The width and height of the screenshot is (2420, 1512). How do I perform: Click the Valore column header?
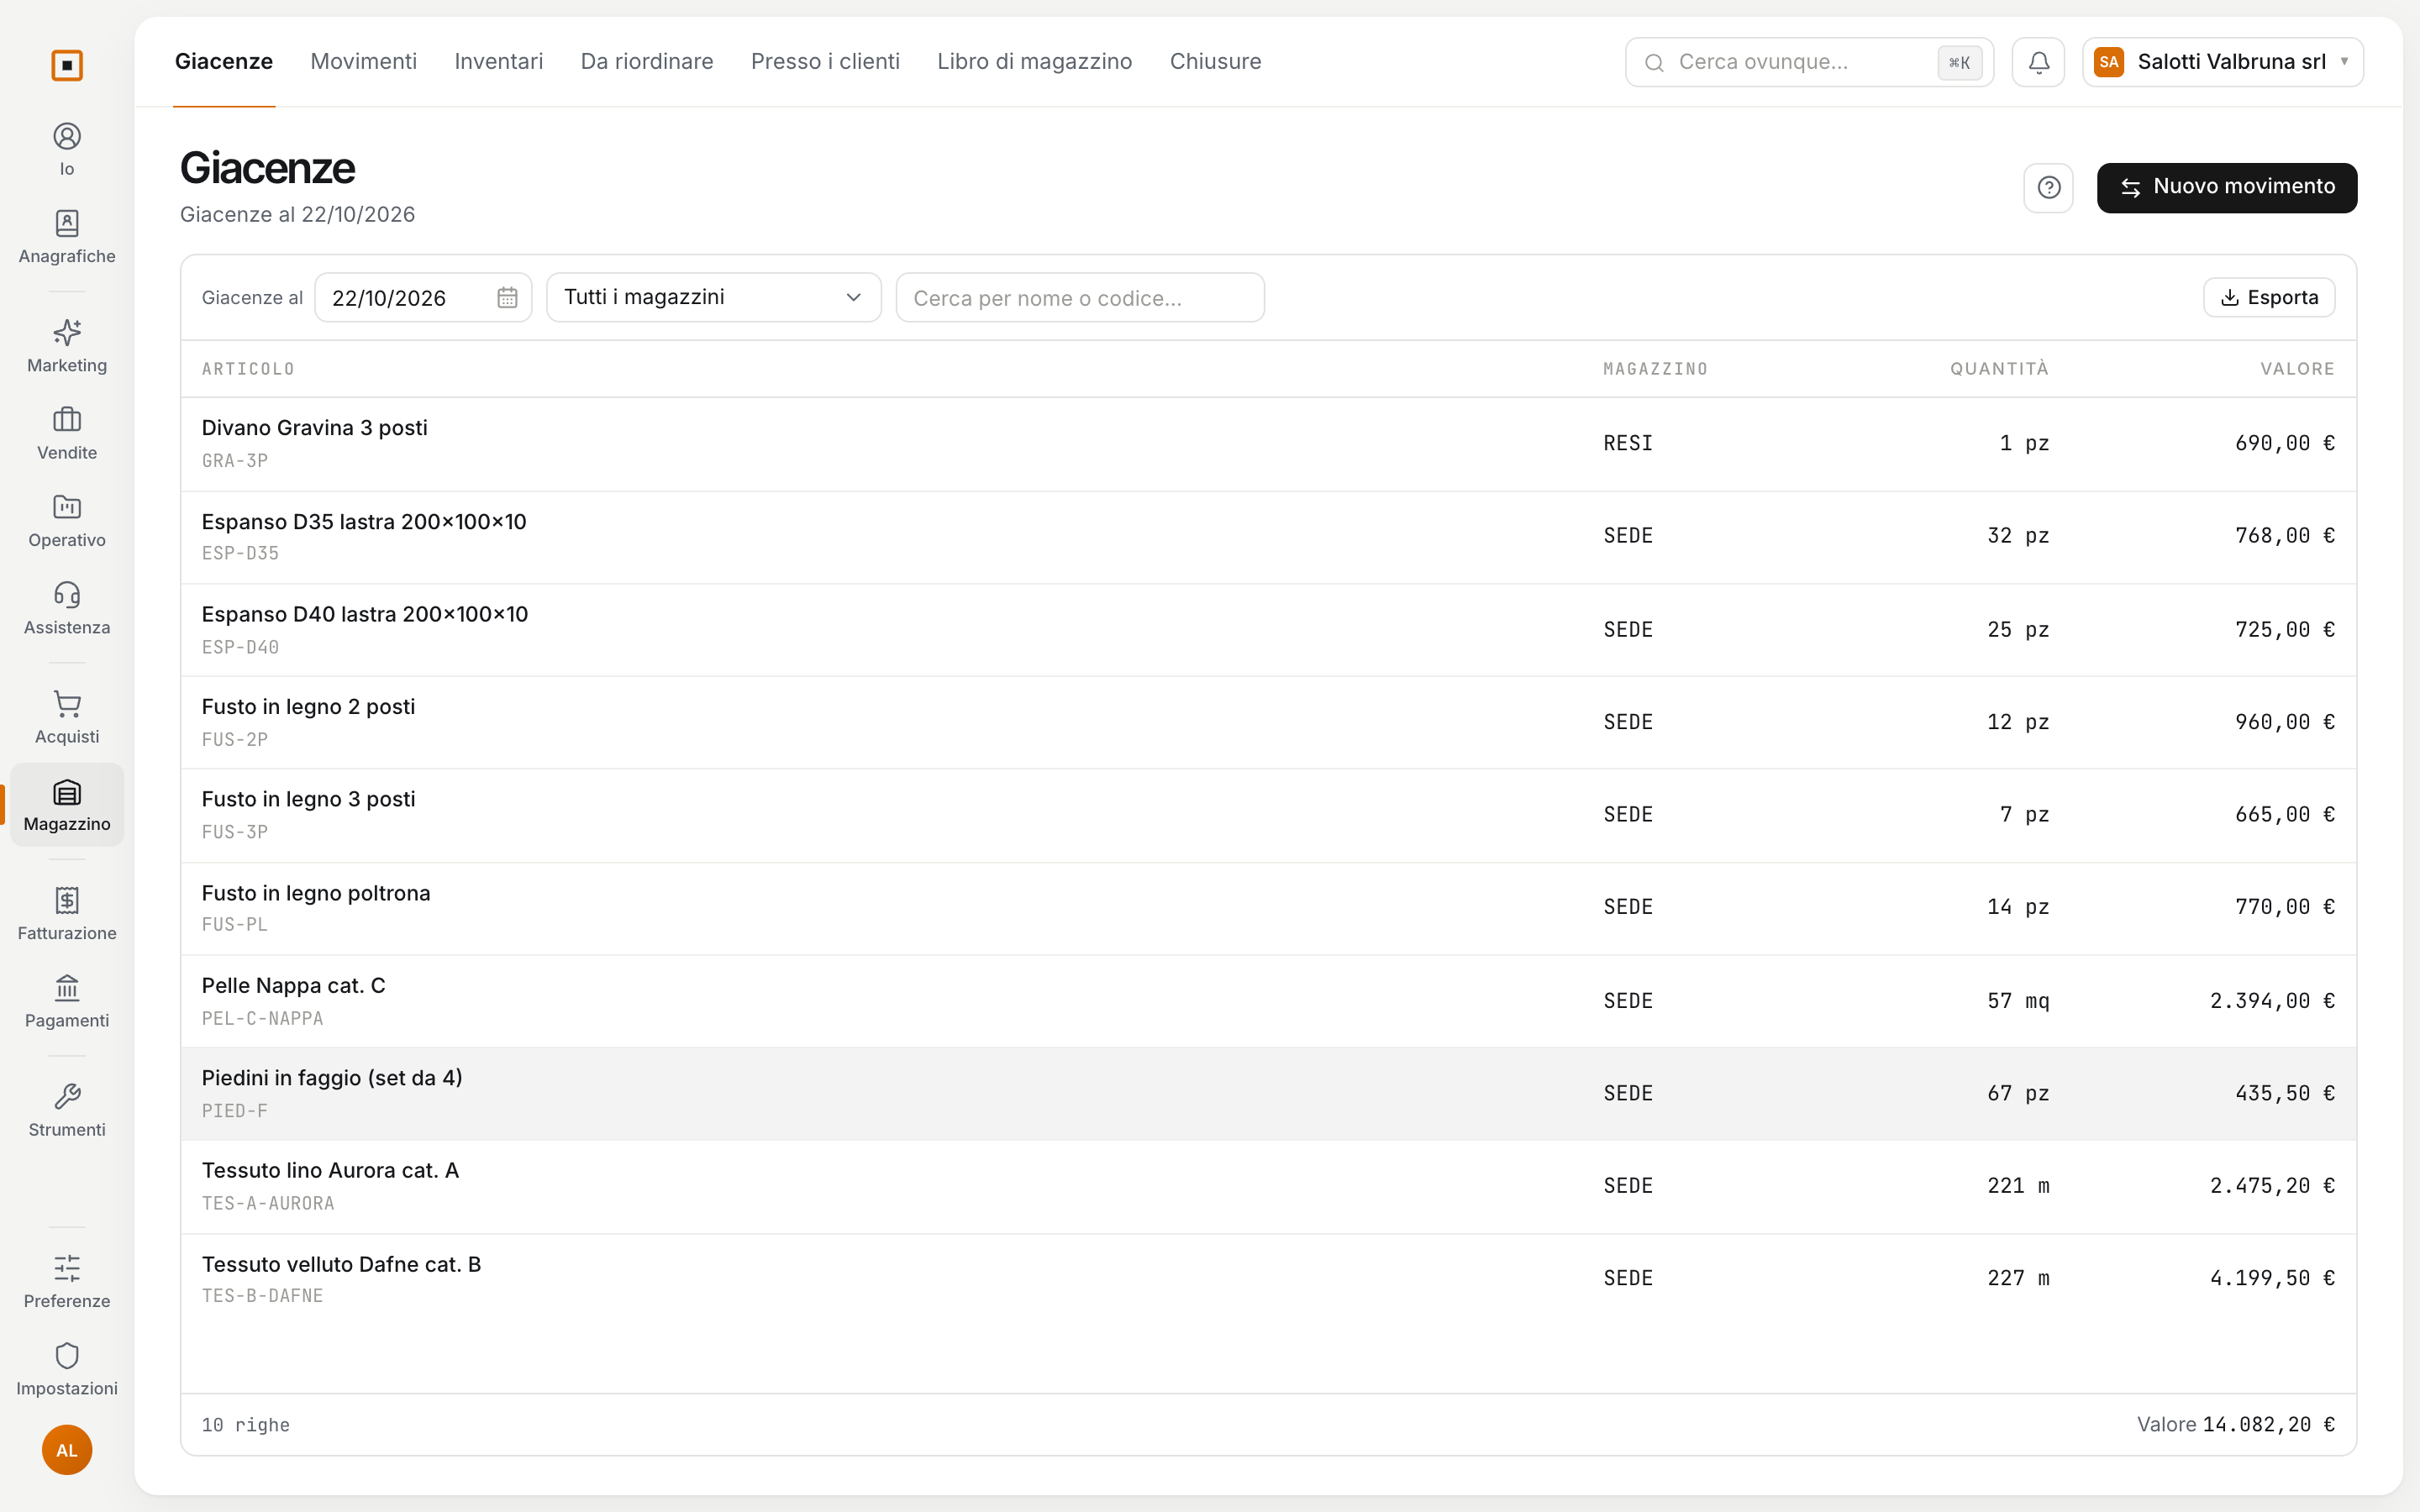(x=2297, y=369)
